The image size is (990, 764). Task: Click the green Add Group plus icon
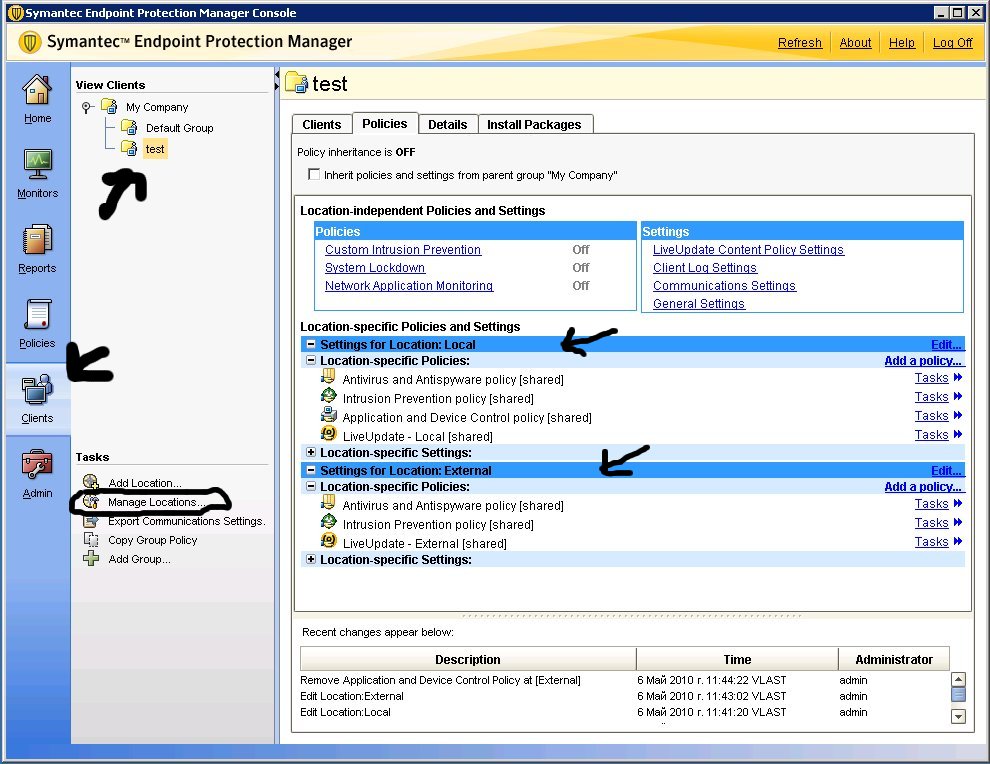91,559
